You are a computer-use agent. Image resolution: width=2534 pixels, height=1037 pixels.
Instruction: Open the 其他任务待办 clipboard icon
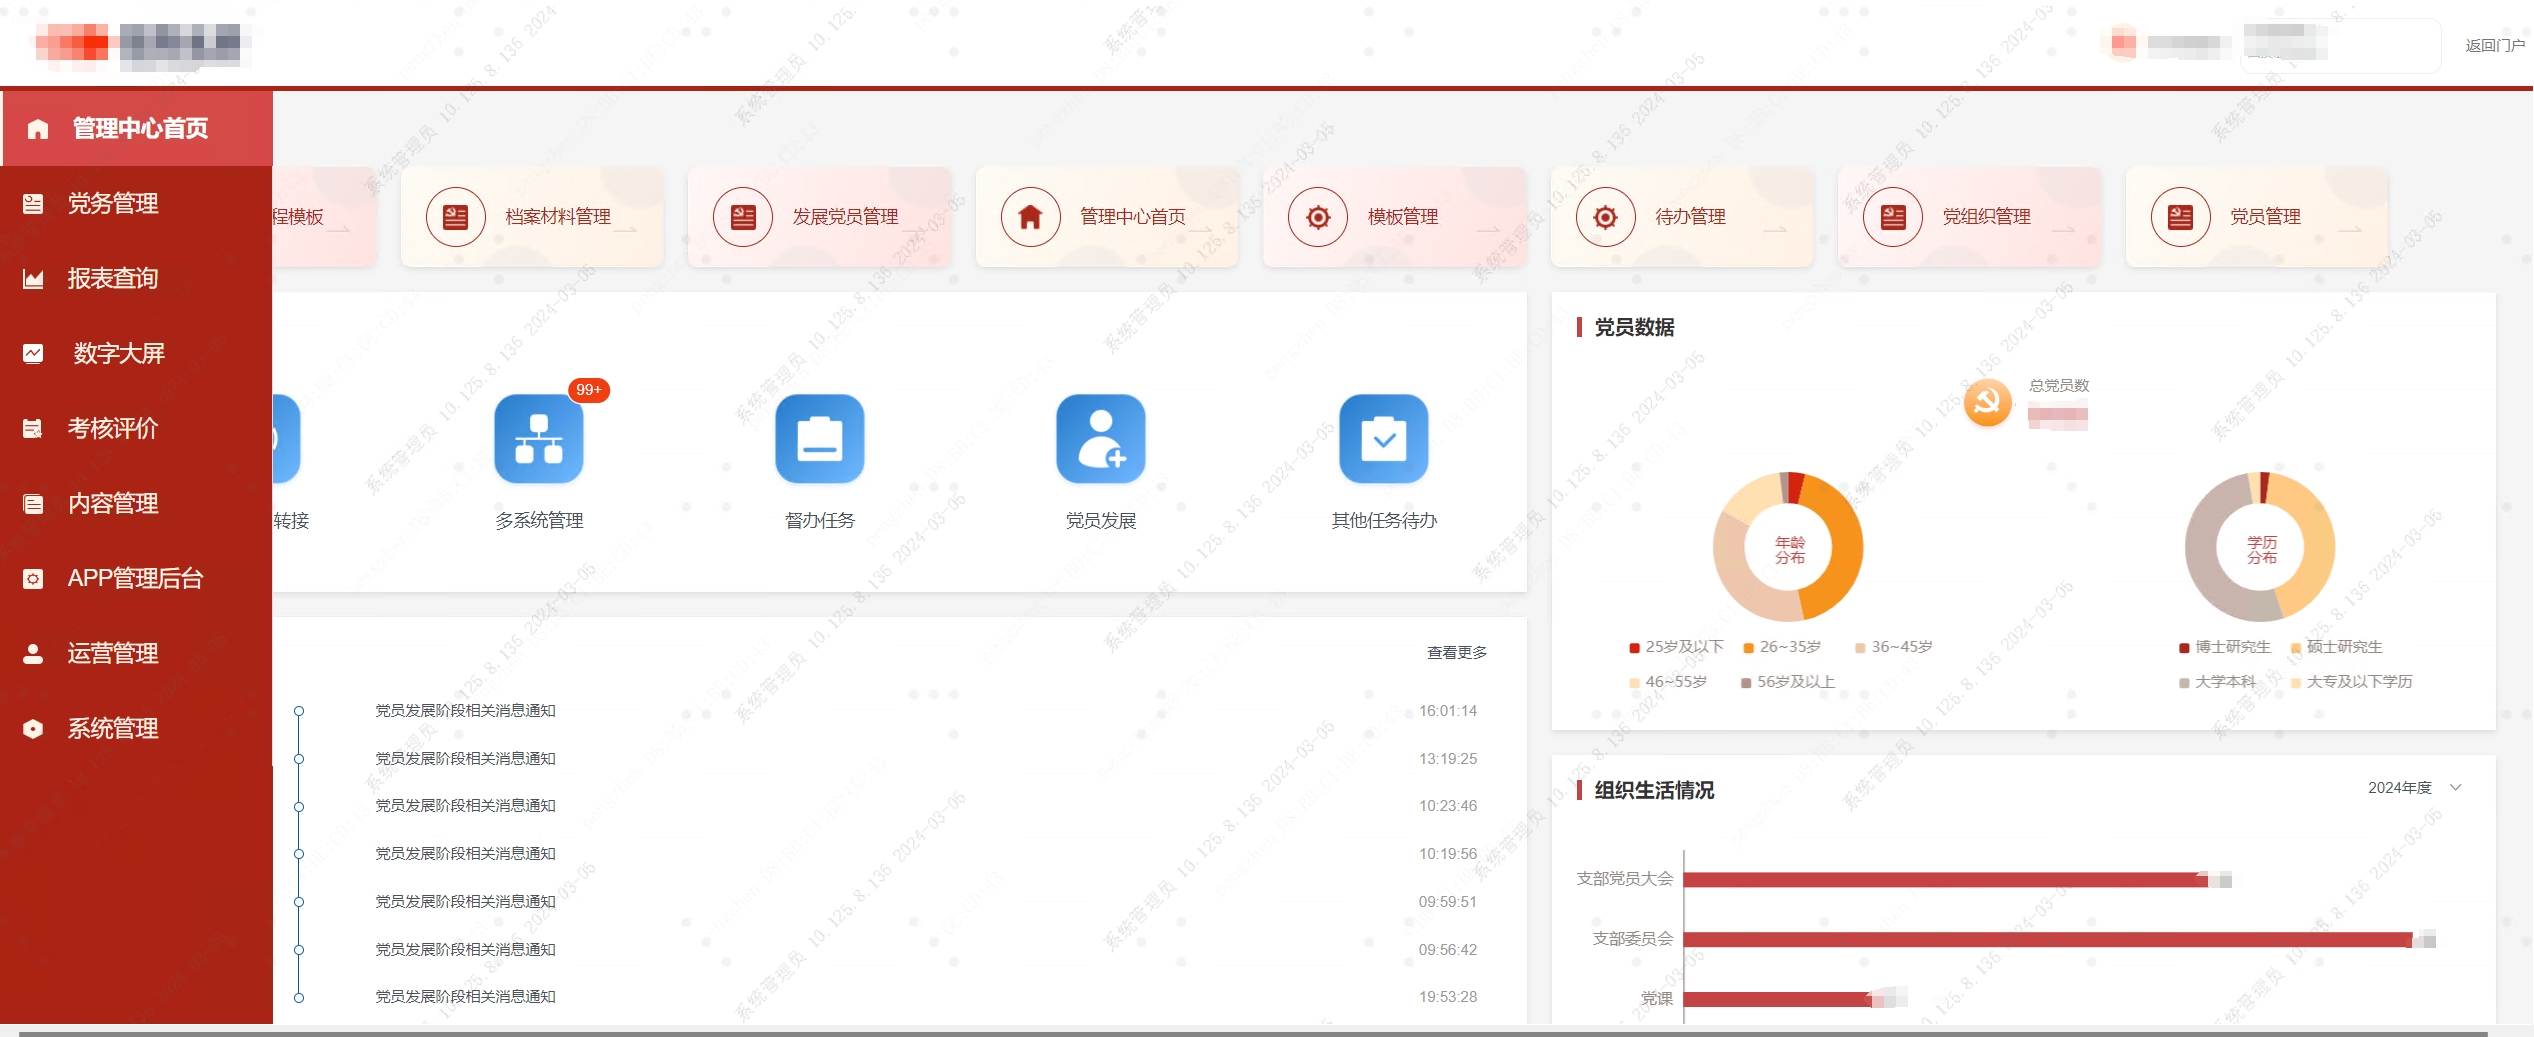click(x=1384, y=438)
